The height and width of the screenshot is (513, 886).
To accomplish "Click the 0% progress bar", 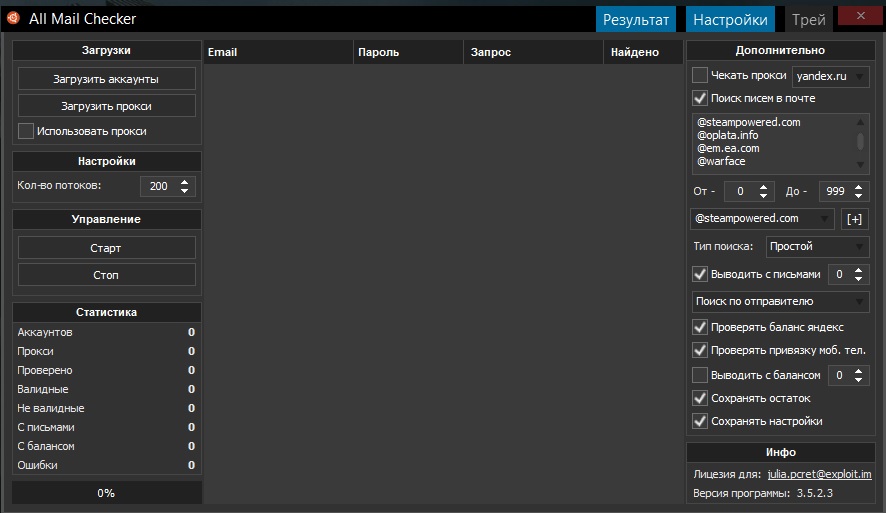I will click(x=107, y=493).
